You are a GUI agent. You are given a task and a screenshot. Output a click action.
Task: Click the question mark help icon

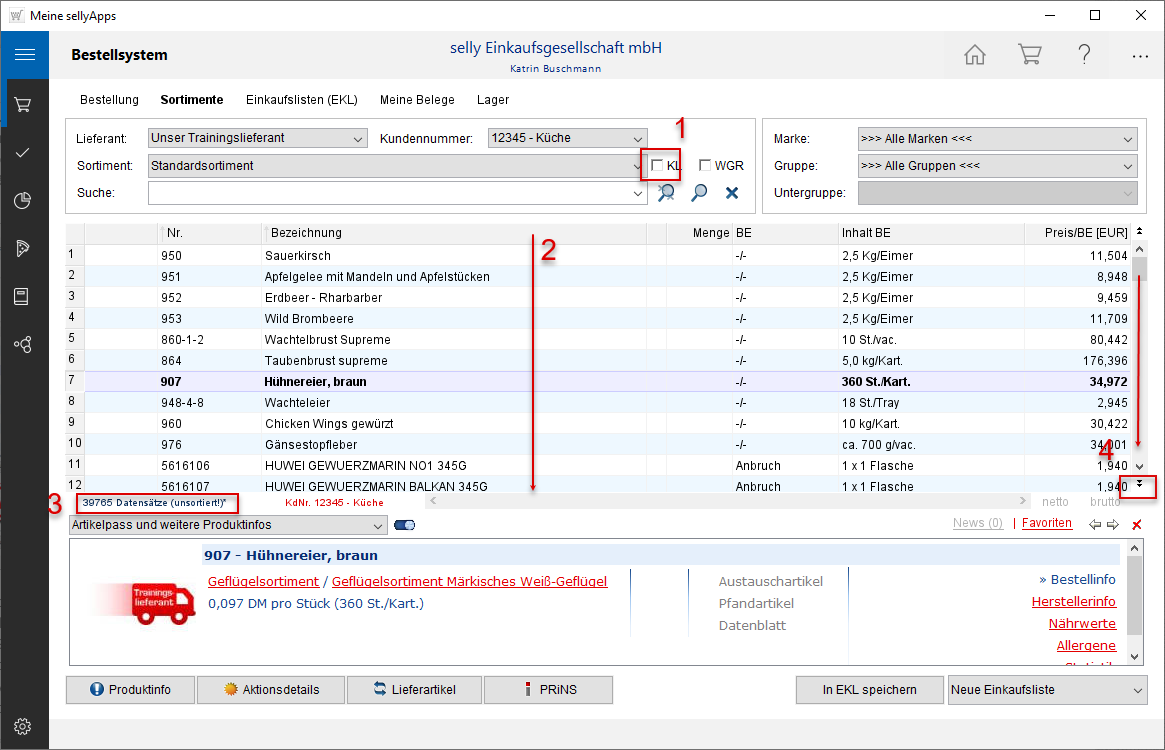[x=1084, y=55]
